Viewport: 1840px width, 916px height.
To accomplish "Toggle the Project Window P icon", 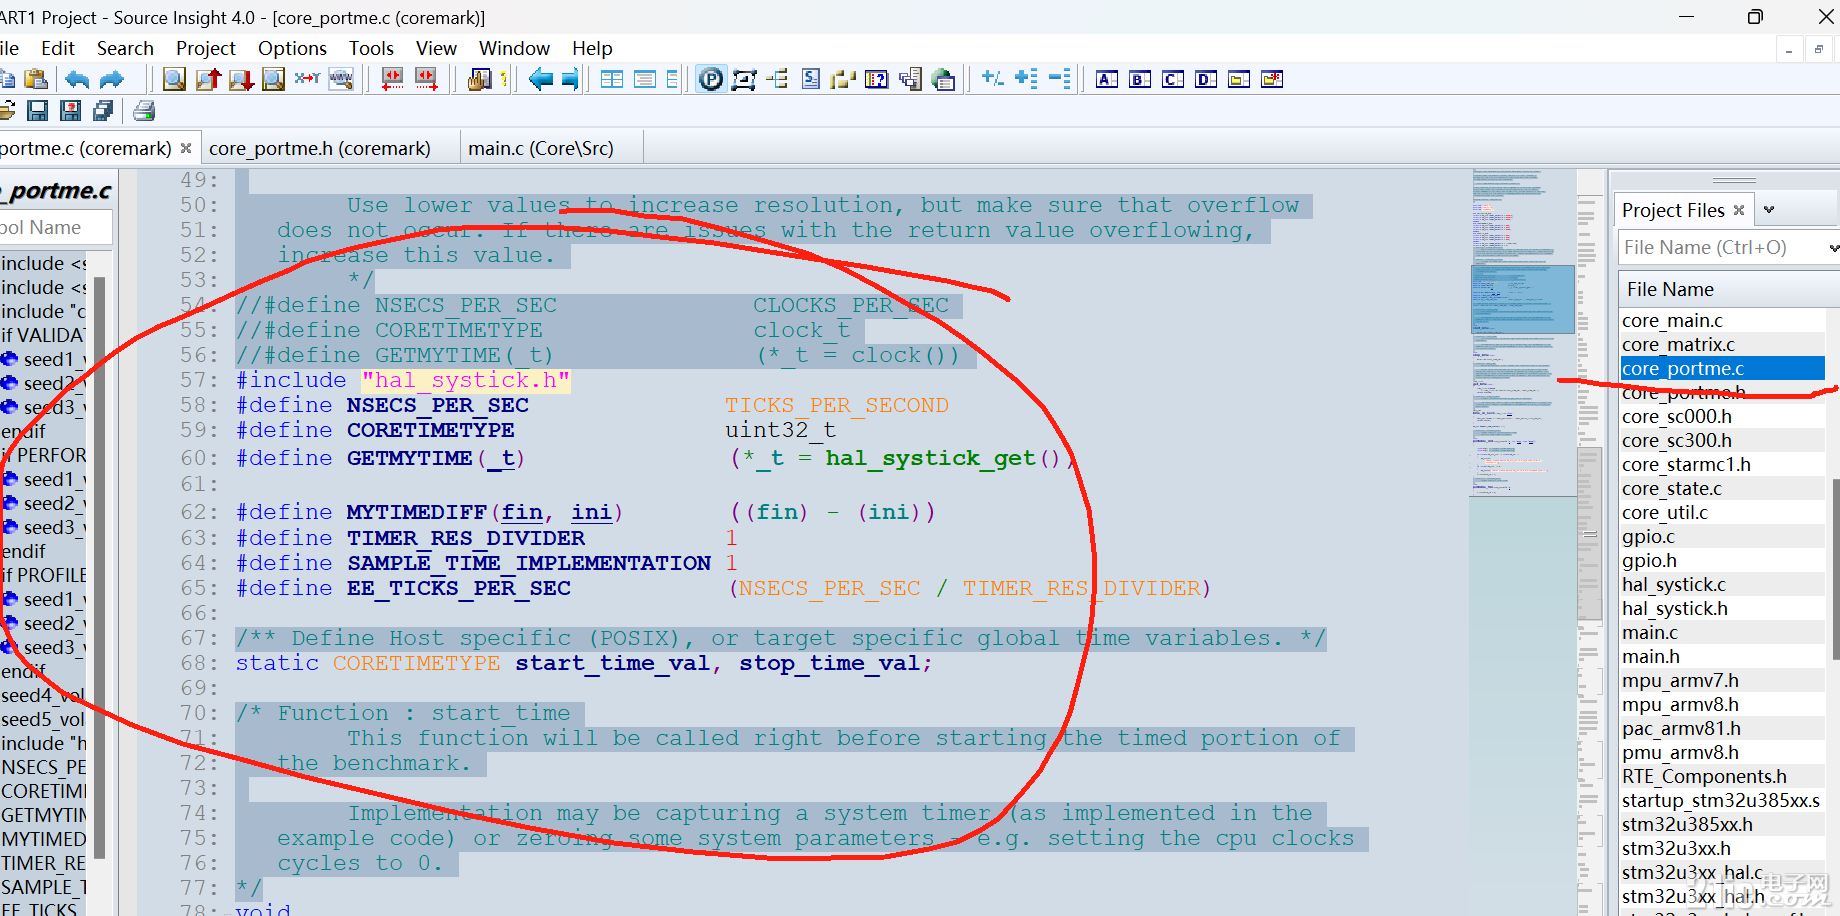I will 711,79.
